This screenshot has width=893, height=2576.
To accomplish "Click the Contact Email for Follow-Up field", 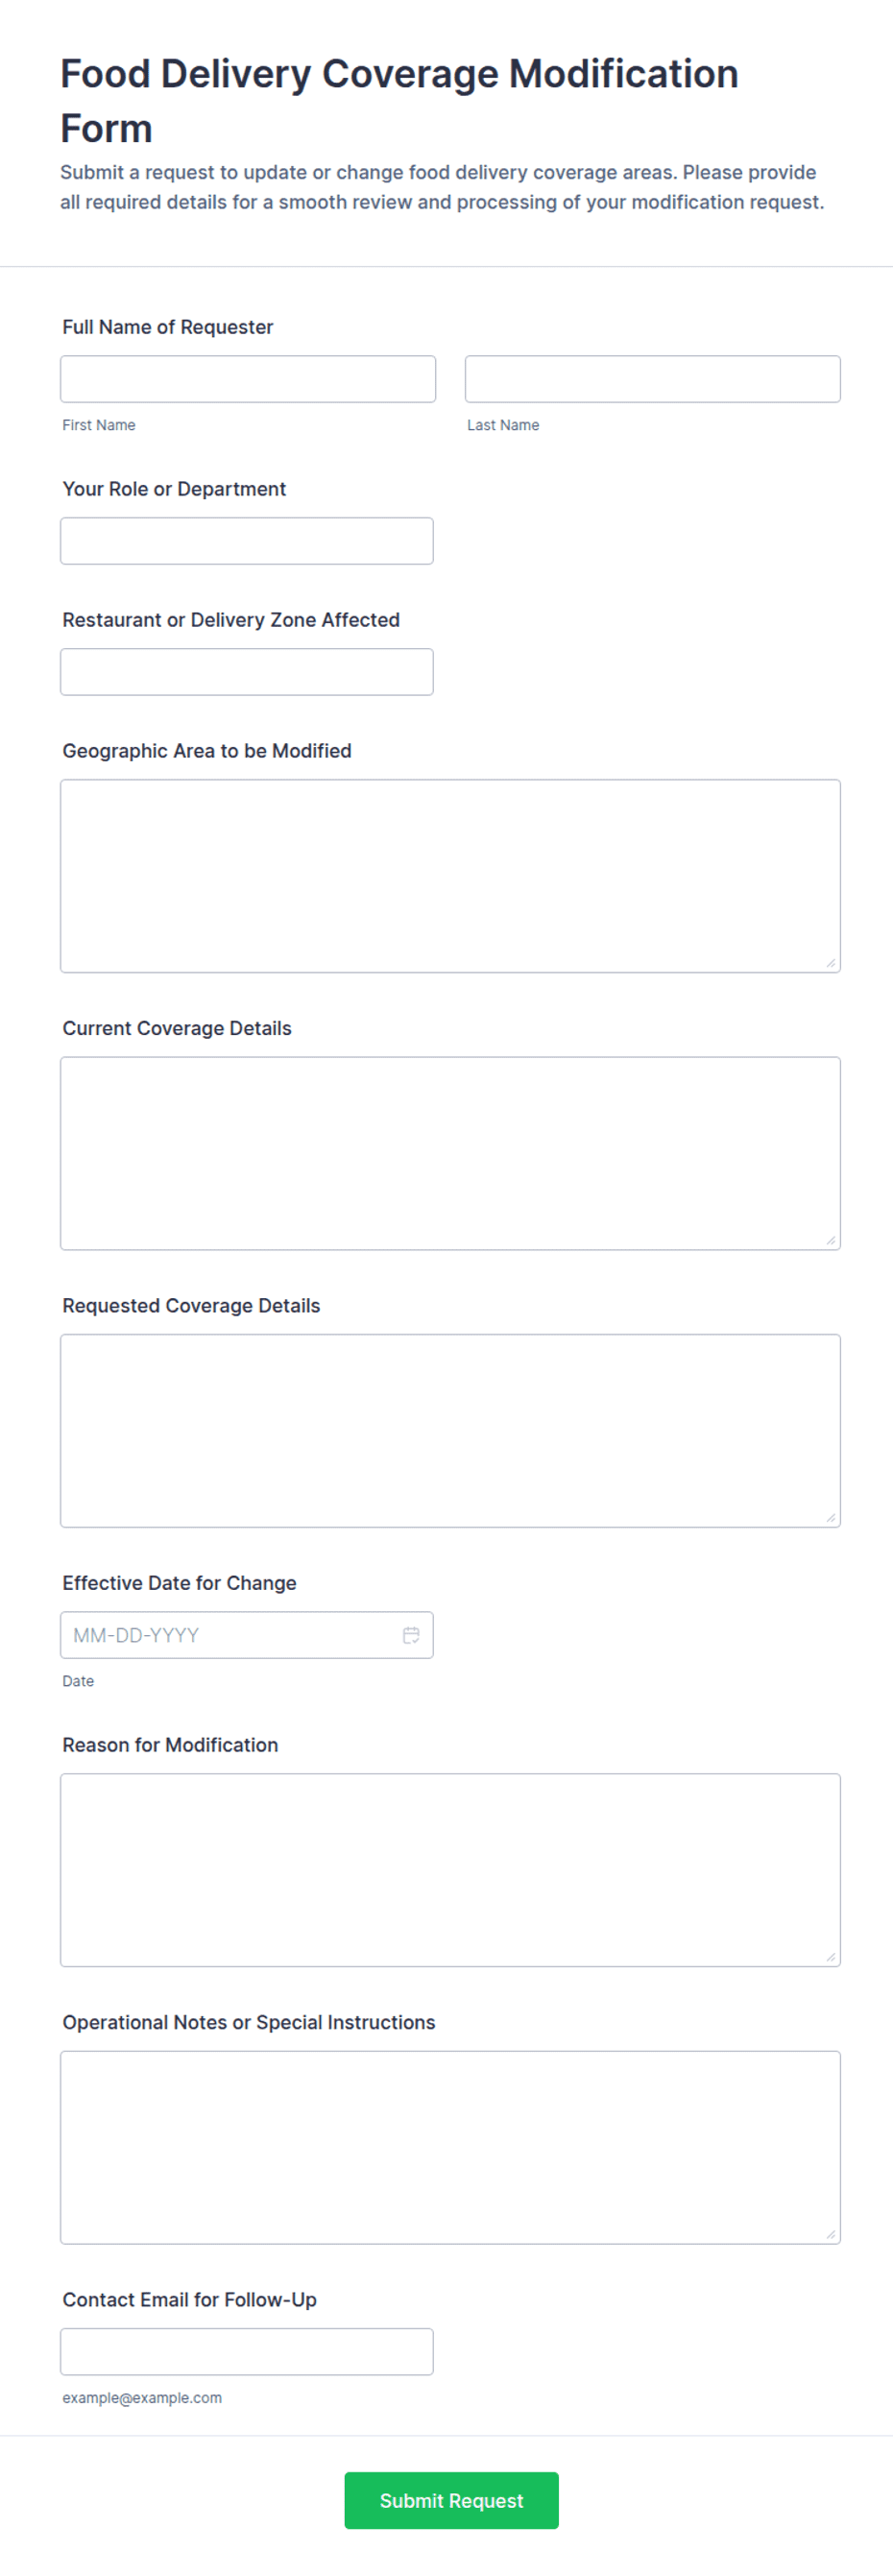I will [247, 2352].
